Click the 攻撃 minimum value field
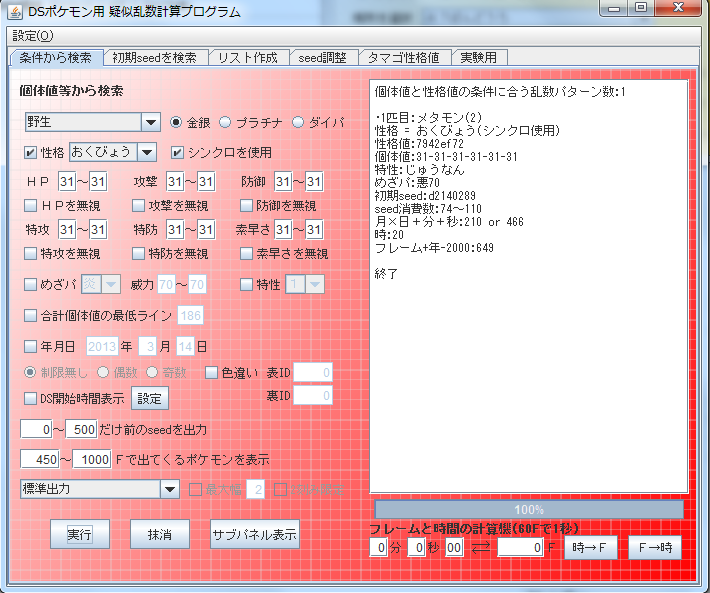The image size is (710, 593). tap(175, 182)
